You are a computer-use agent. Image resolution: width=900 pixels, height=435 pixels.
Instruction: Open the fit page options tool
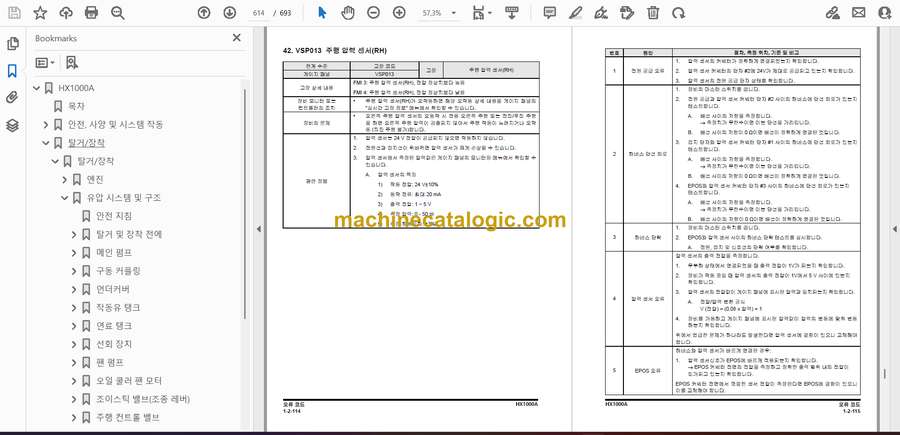point(482,13)
